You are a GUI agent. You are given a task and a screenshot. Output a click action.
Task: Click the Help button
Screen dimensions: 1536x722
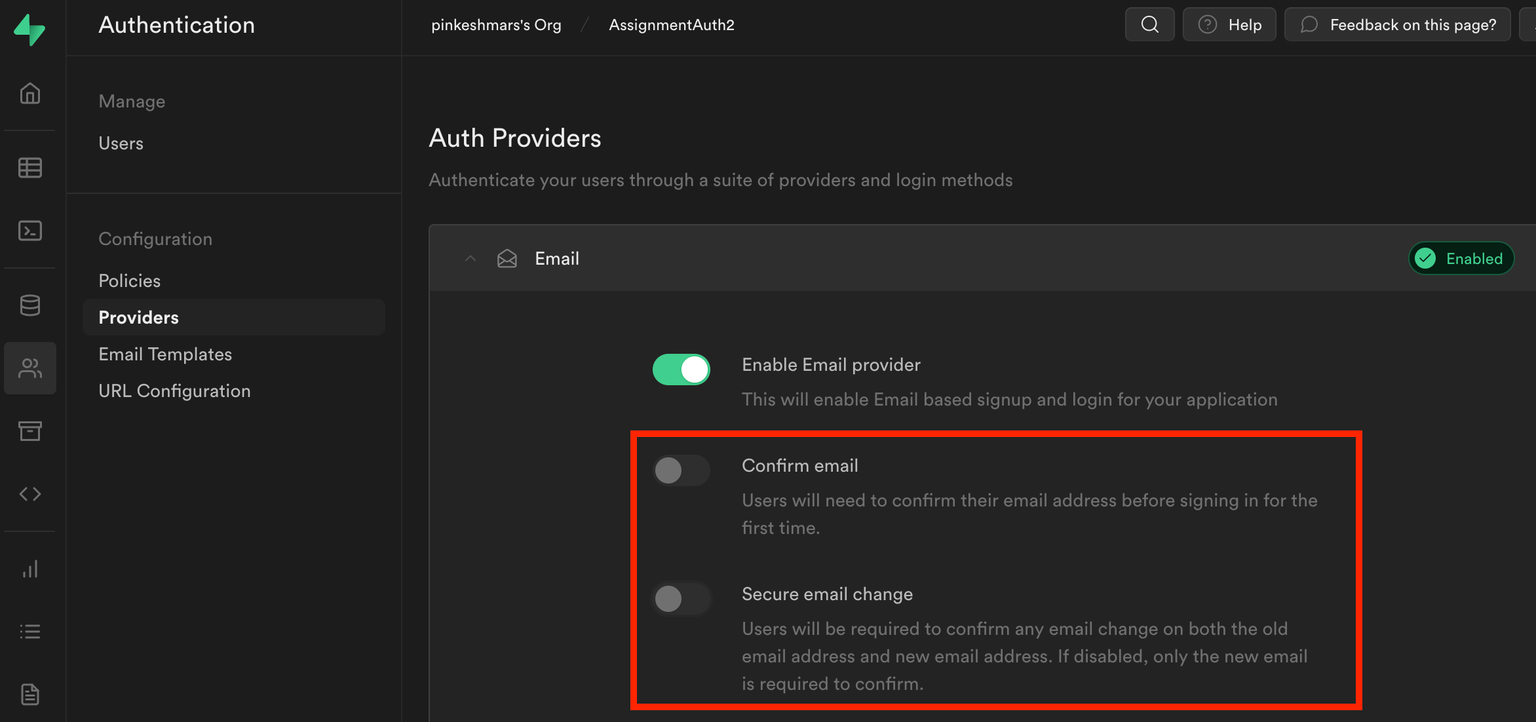1229,25
